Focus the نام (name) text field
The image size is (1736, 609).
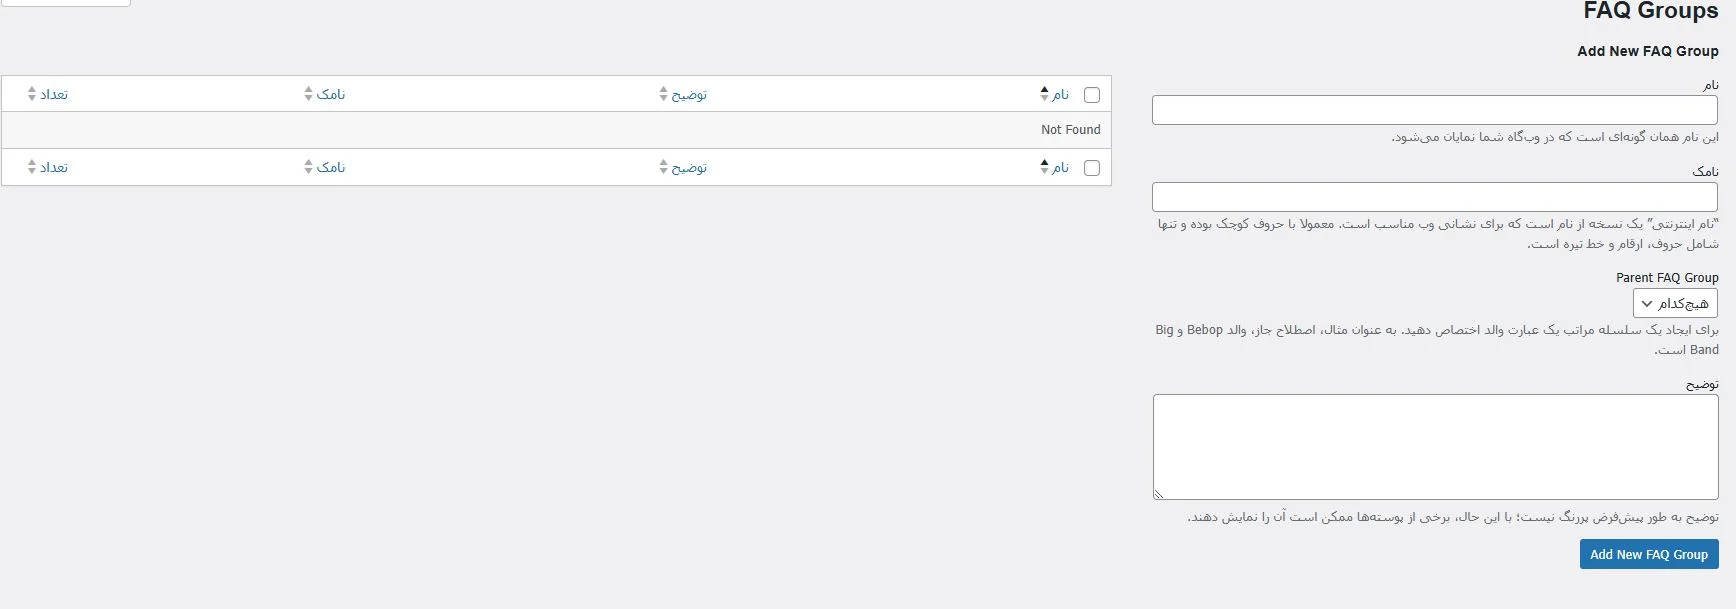coord(1434,110)
